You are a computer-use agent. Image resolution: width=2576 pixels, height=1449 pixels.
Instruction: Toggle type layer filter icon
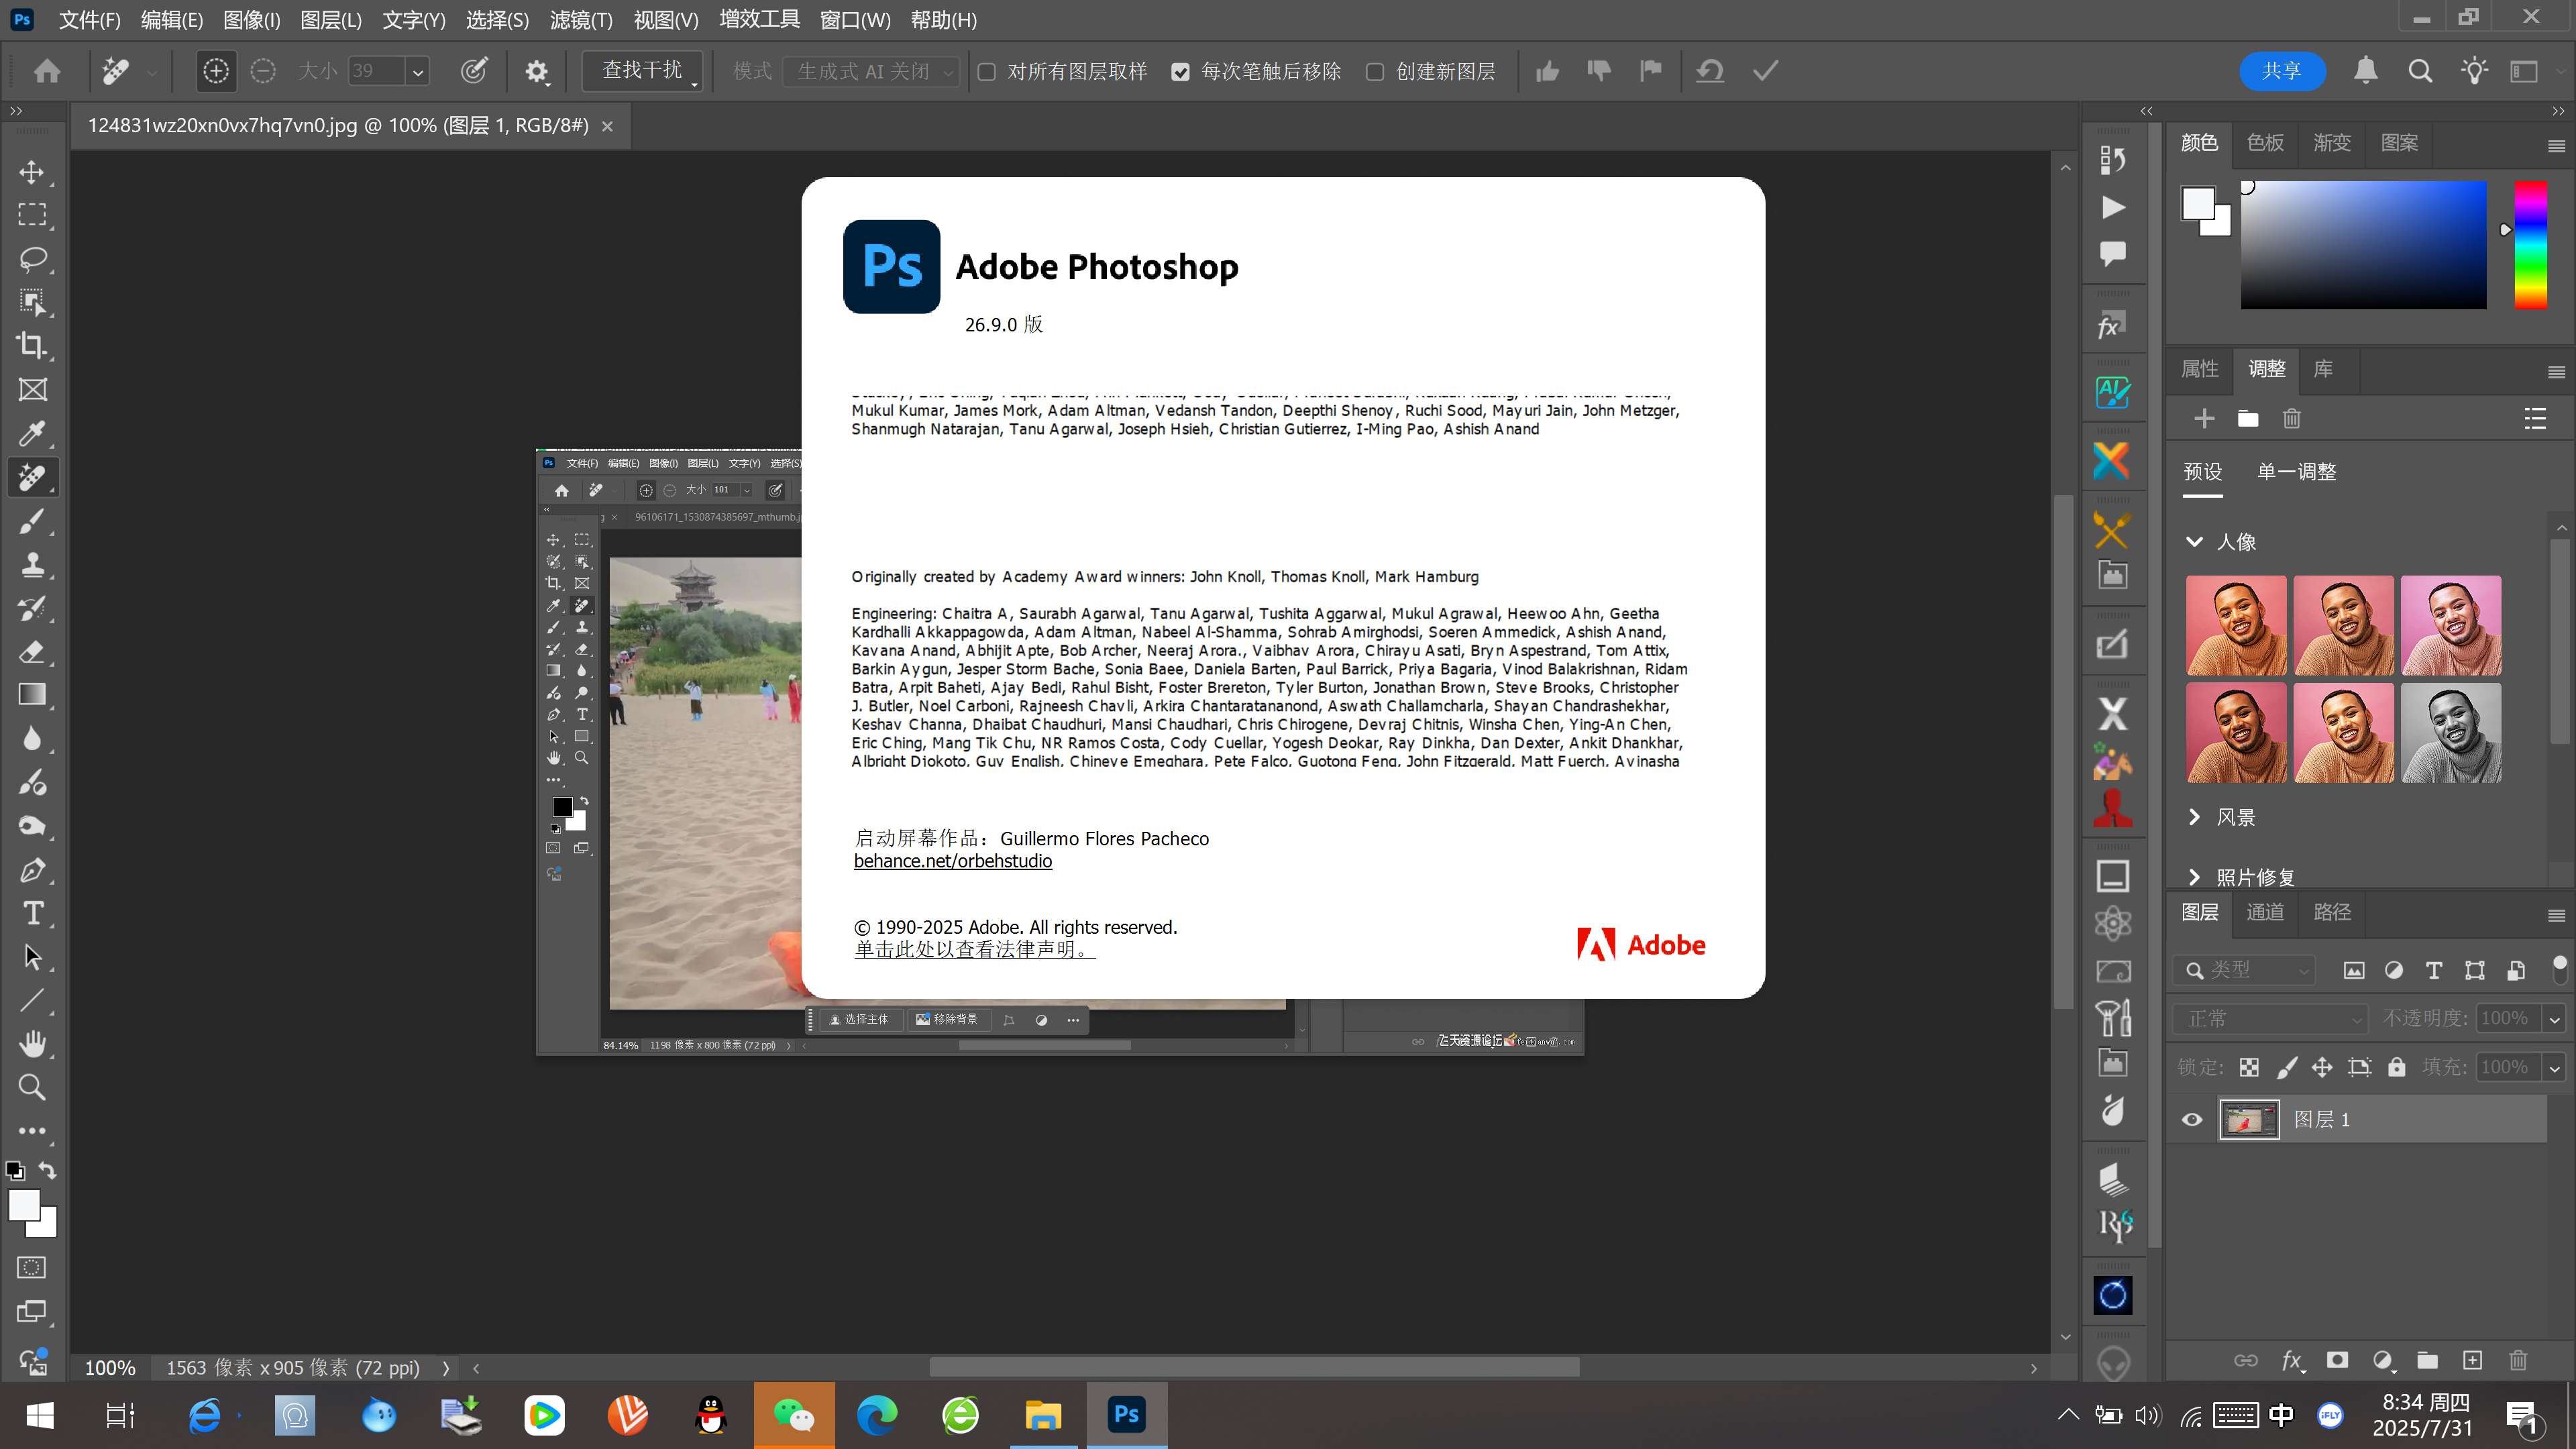(2433, 970)
